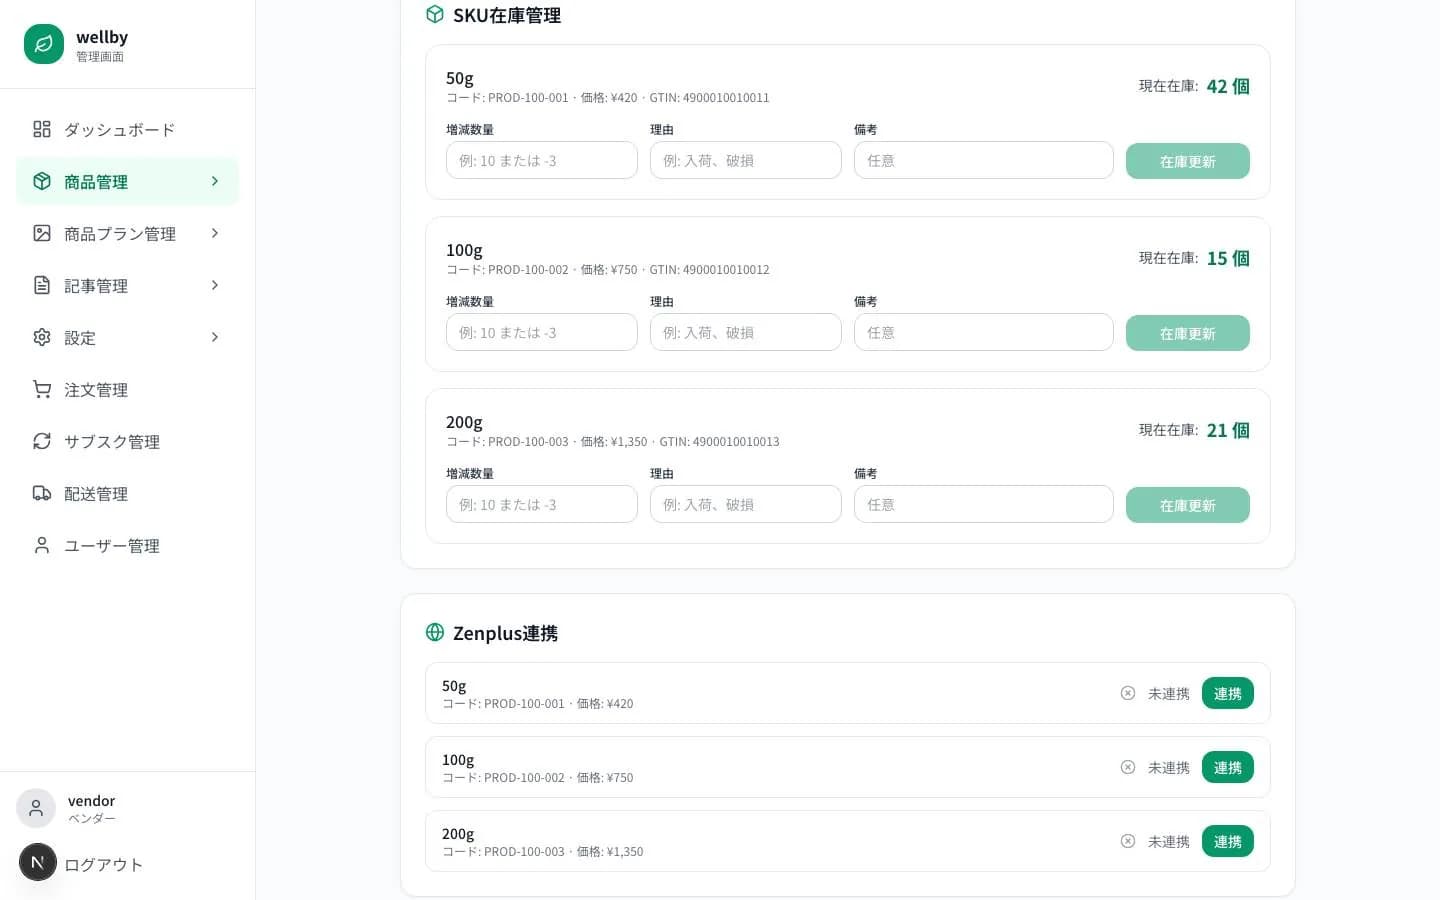The height and width of the screenshot is (900, 1440).
Task: Click the 商品プラン管理 image icon
Action: coord(42,233)
